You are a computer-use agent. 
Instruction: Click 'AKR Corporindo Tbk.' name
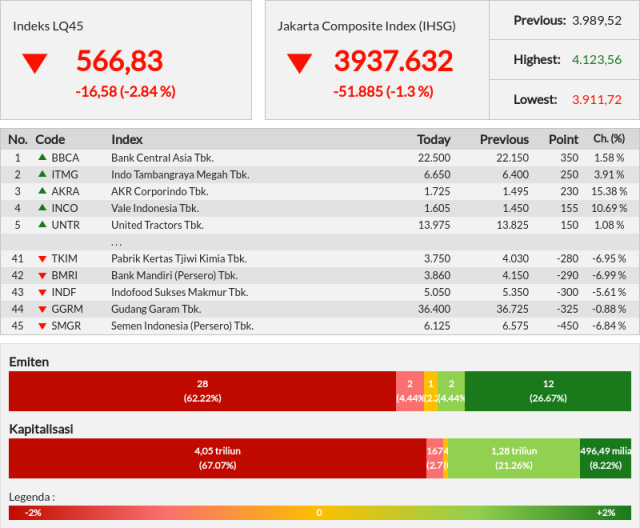[x=160, y=191]
